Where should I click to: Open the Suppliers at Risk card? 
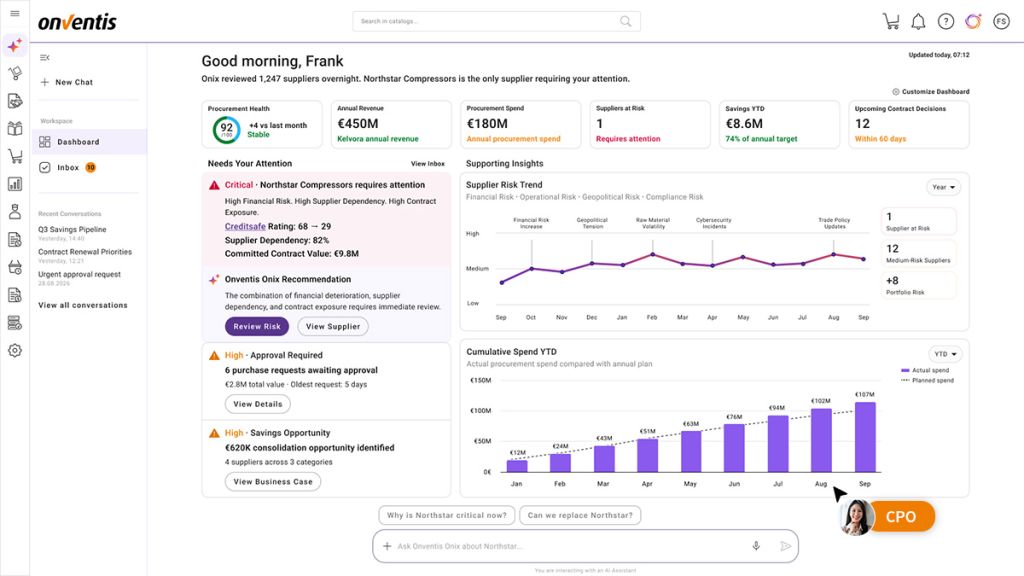[x=650, y=124]
